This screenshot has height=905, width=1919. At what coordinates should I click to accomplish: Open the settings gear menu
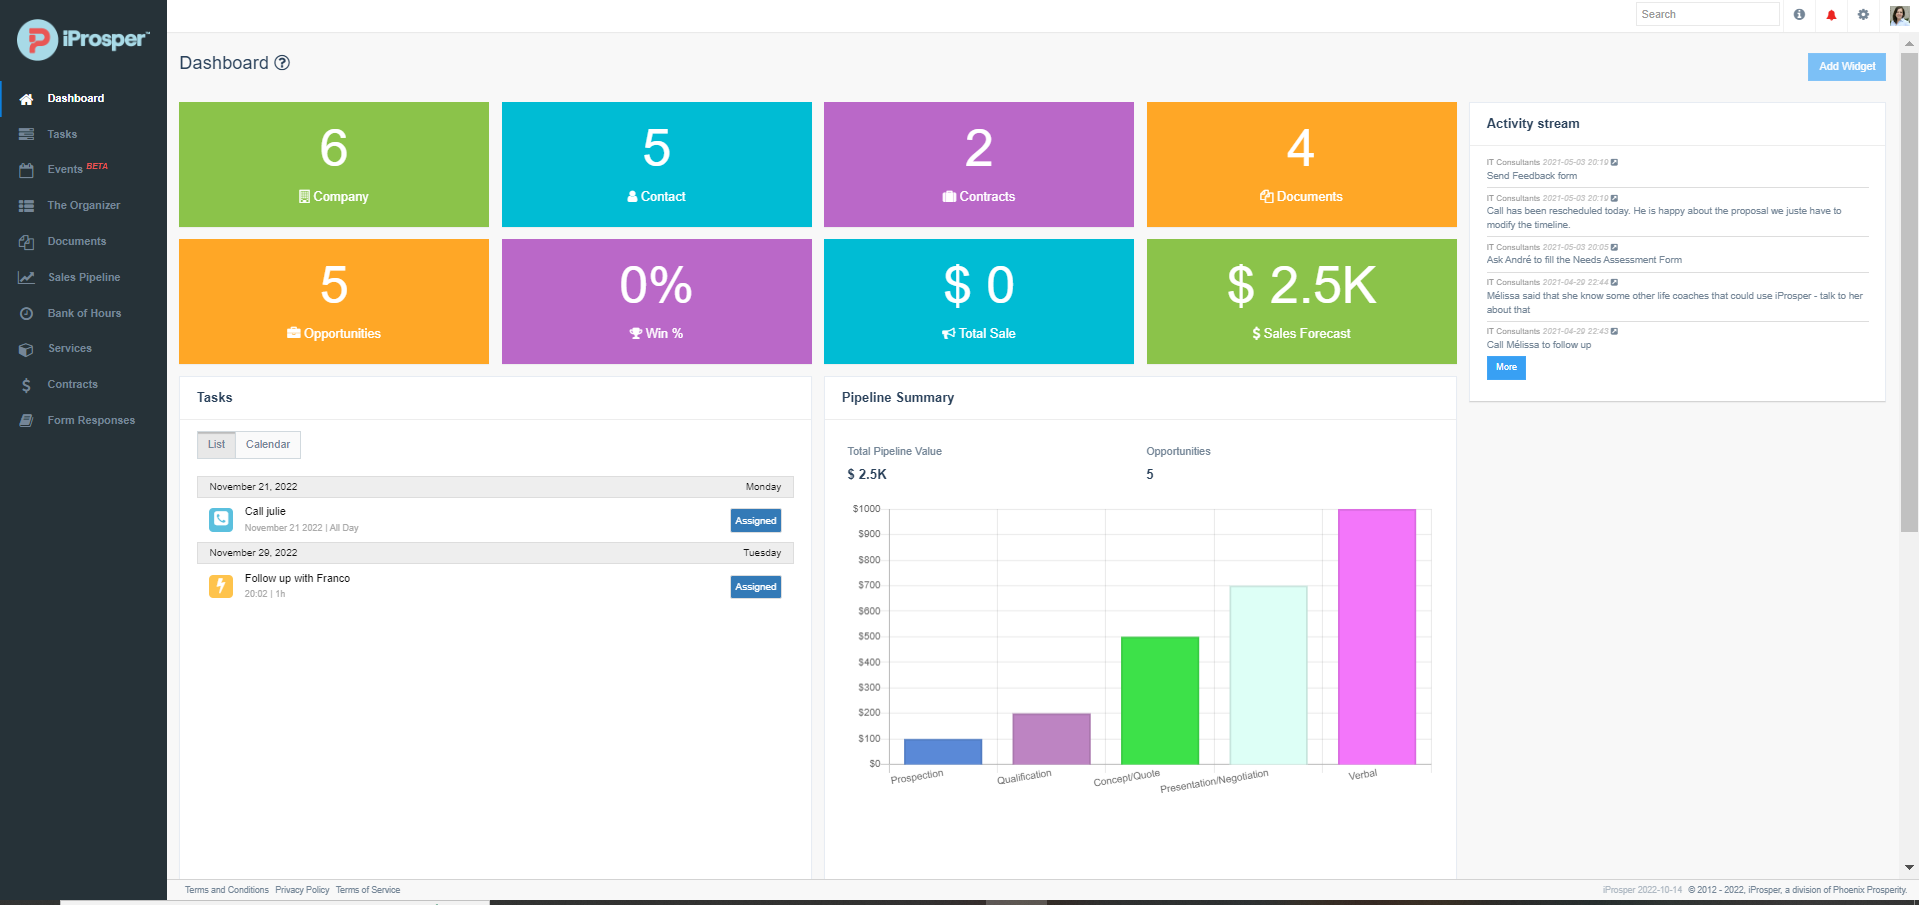tap(1862, 15)
